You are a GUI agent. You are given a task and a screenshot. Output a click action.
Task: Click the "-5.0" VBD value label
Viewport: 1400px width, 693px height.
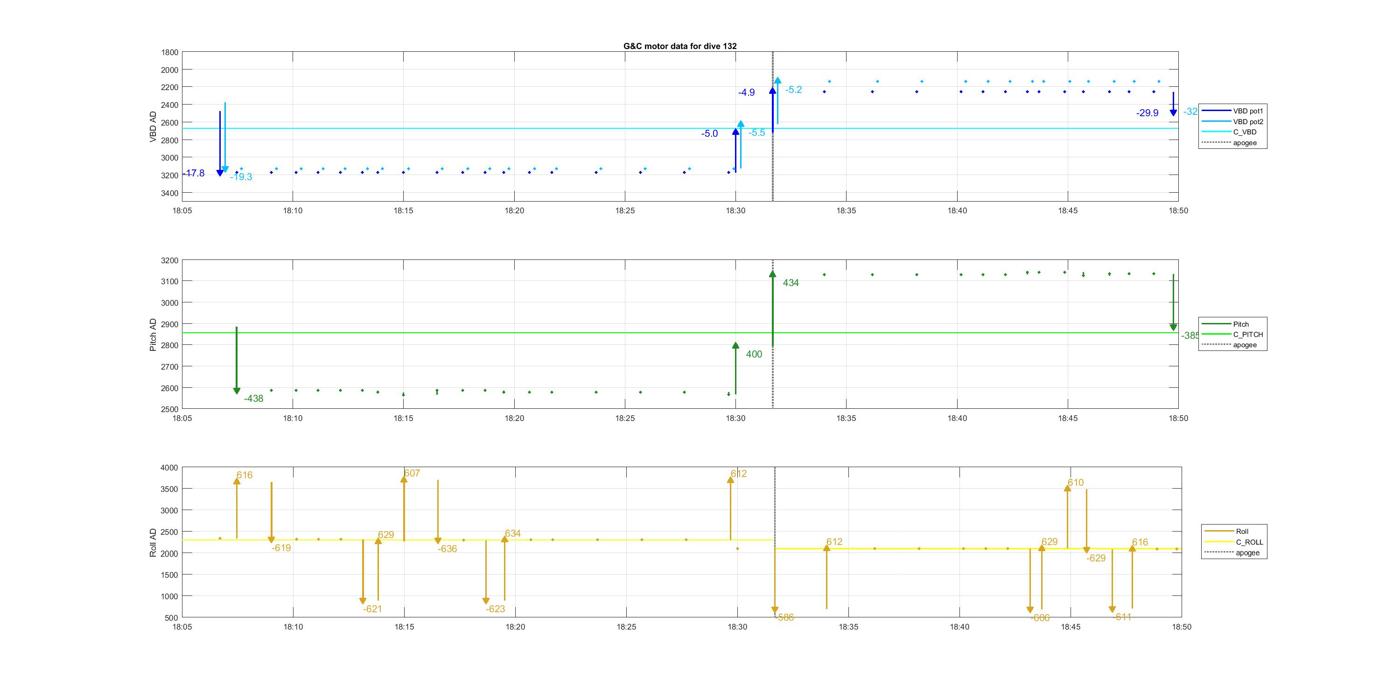[709, 133]
